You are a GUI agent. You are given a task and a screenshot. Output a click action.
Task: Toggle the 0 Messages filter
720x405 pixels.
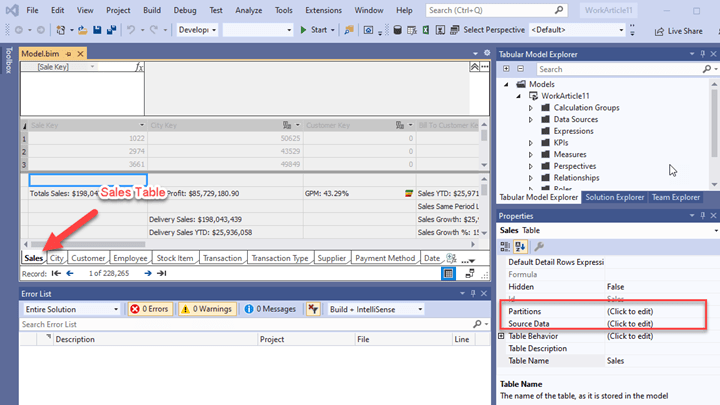pyautogui.click(x=270, y=309)
